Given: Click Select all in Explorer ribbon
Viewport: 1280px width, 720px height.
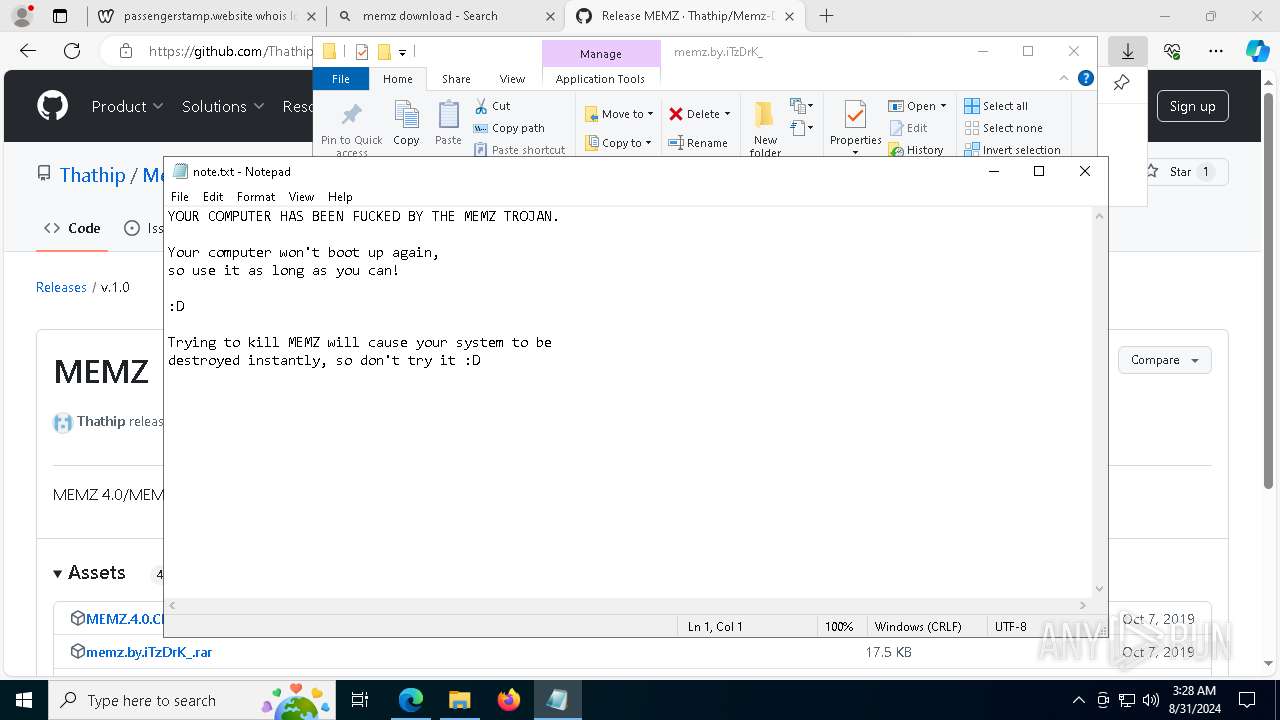Looking at the screenshot, I should click(x=996, y=106).
